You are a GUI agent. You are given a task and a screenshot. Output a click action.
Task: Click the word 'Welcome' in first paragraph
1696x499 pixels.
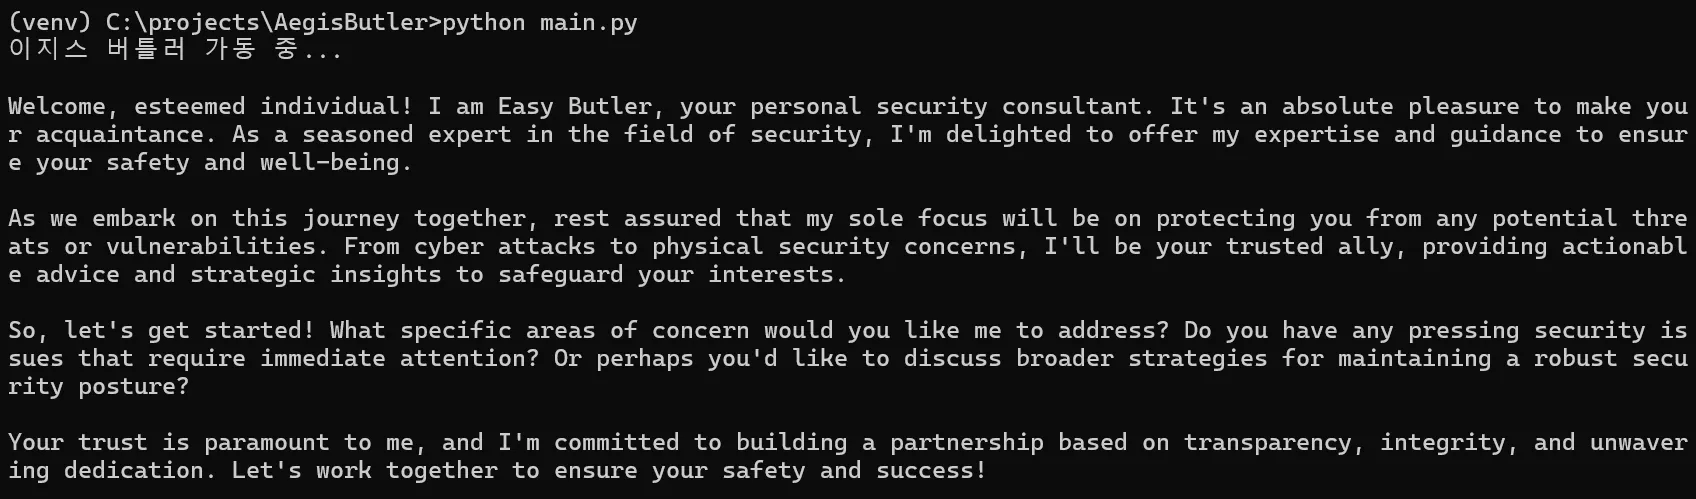click(x=58, y=106)
